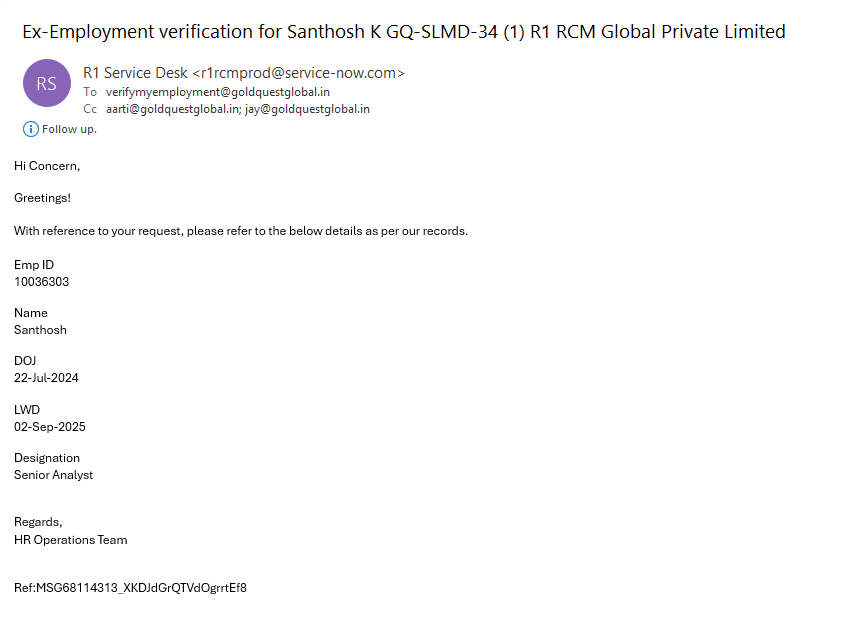Click the Follow up info icon
Image resolution: width=849 pixels, height=619 pixels.
[30, 129]
